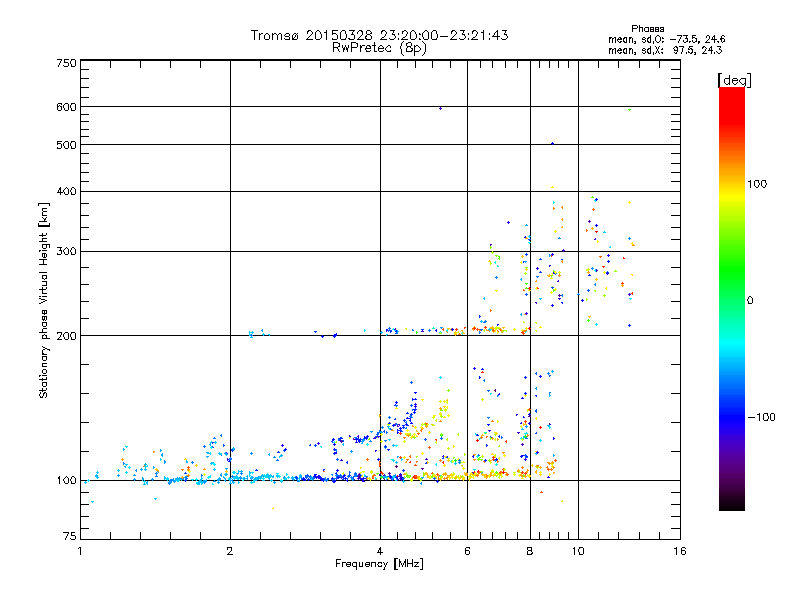Click the y-axis tick label '200'
This screenshot has height=600, width=800.
tap(66, 336)
